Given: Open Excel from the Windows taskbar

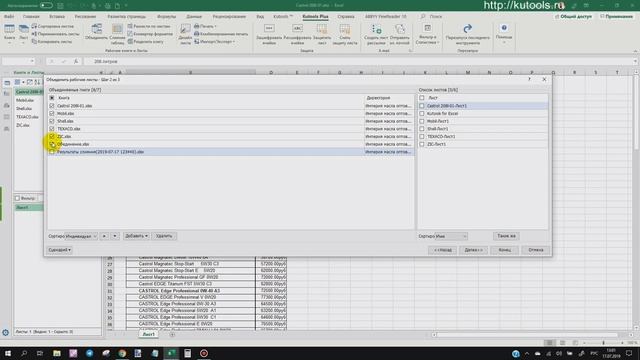Looking at the screenshot, I should click(171, 353).
